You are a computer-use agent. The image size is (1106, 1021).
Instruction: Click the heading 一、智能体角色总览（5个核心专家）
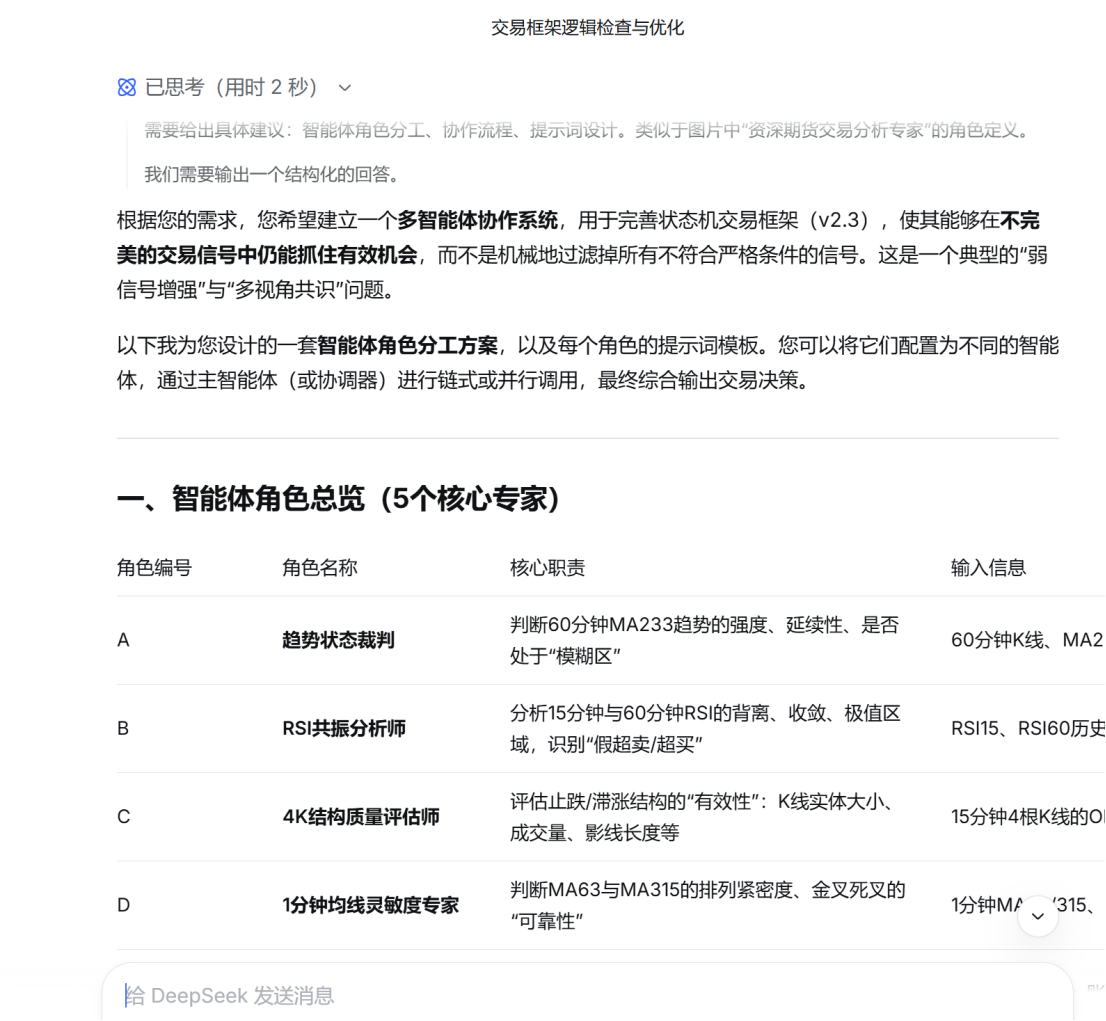(x=338, y=498)
